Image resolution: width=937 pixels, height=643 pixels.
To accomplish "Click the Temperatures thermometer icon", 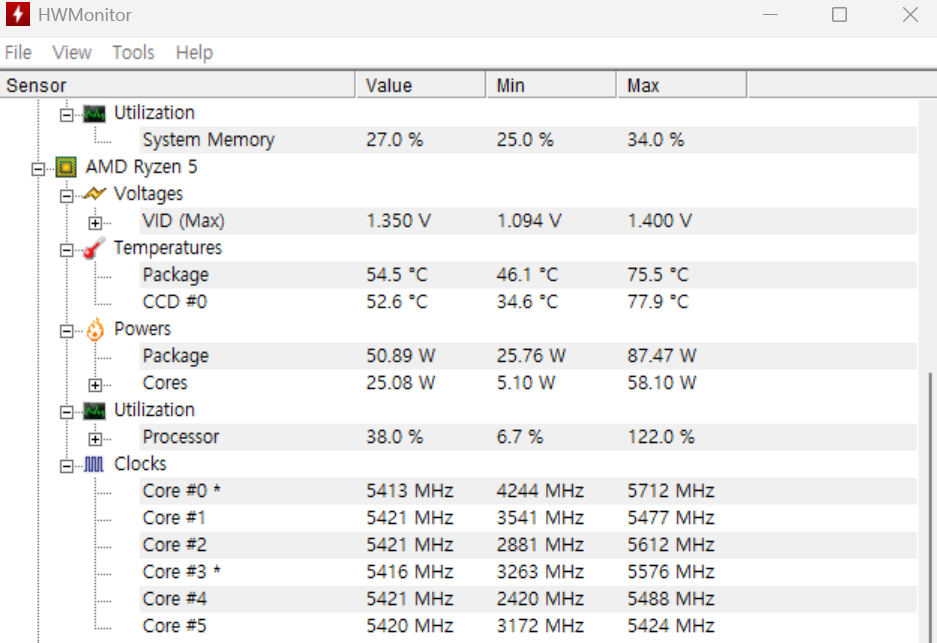I will tap(94, 248).
